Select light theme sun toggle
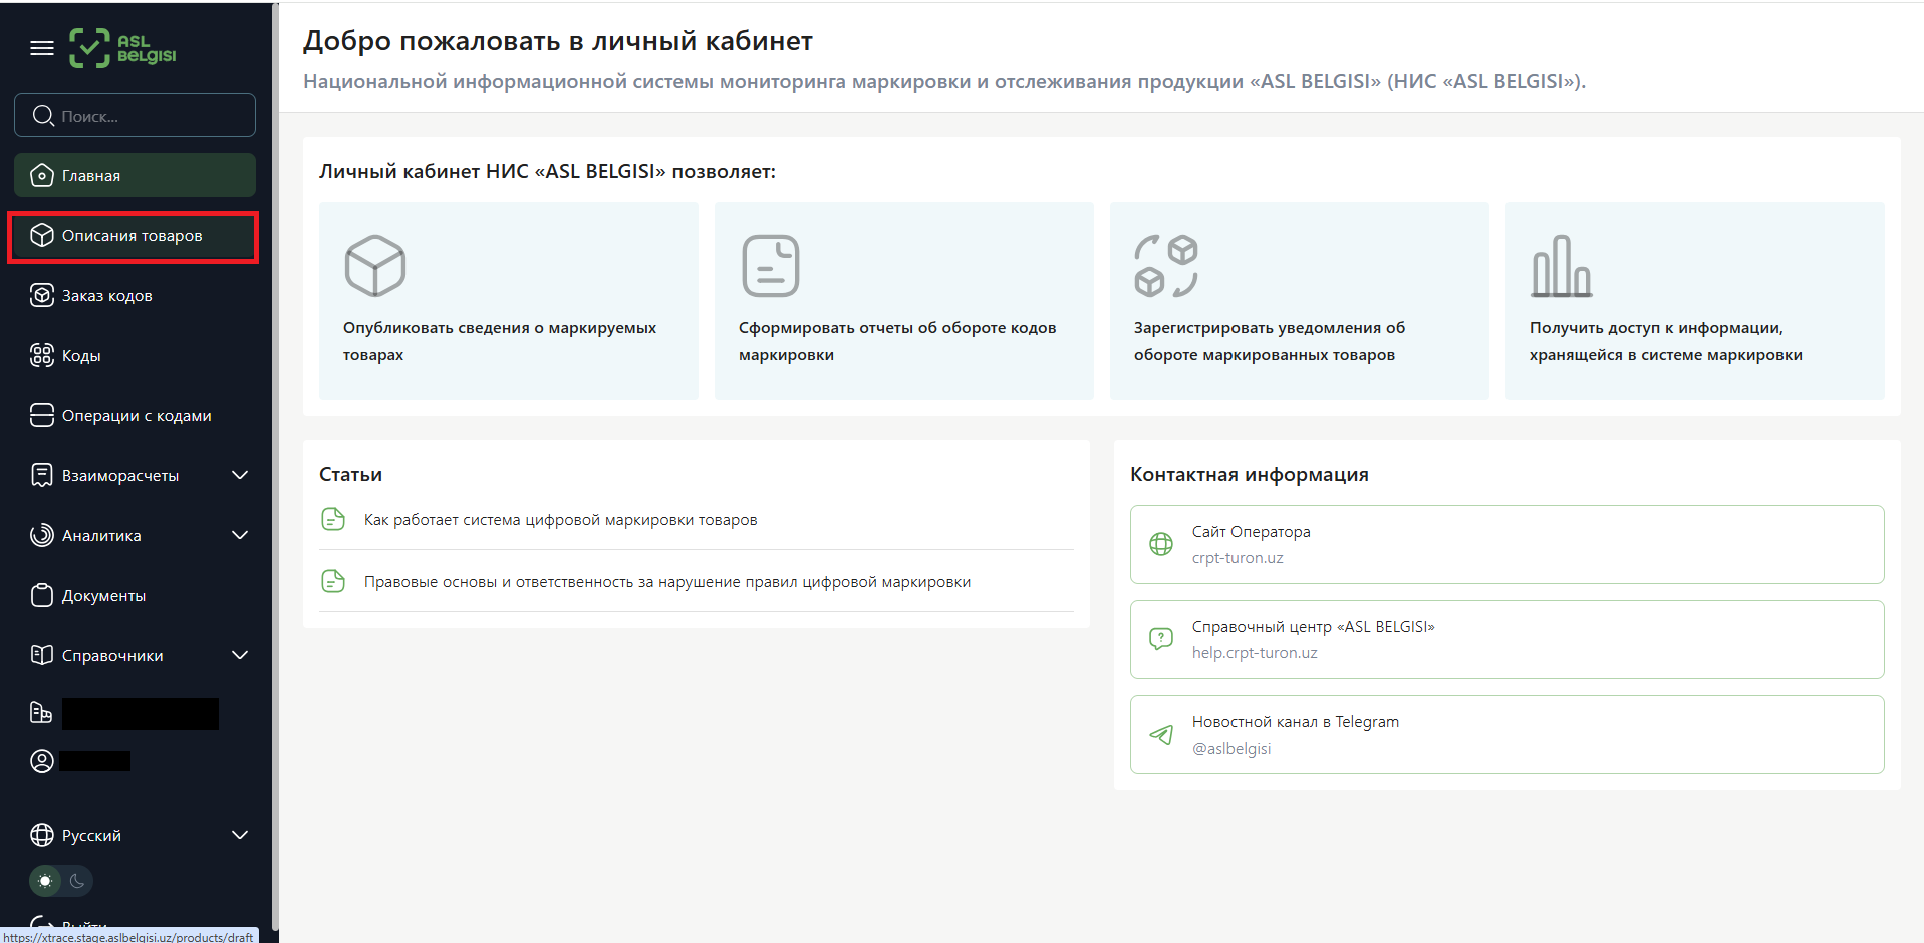This screenshot has width=1924, height=943. point(45,881)
